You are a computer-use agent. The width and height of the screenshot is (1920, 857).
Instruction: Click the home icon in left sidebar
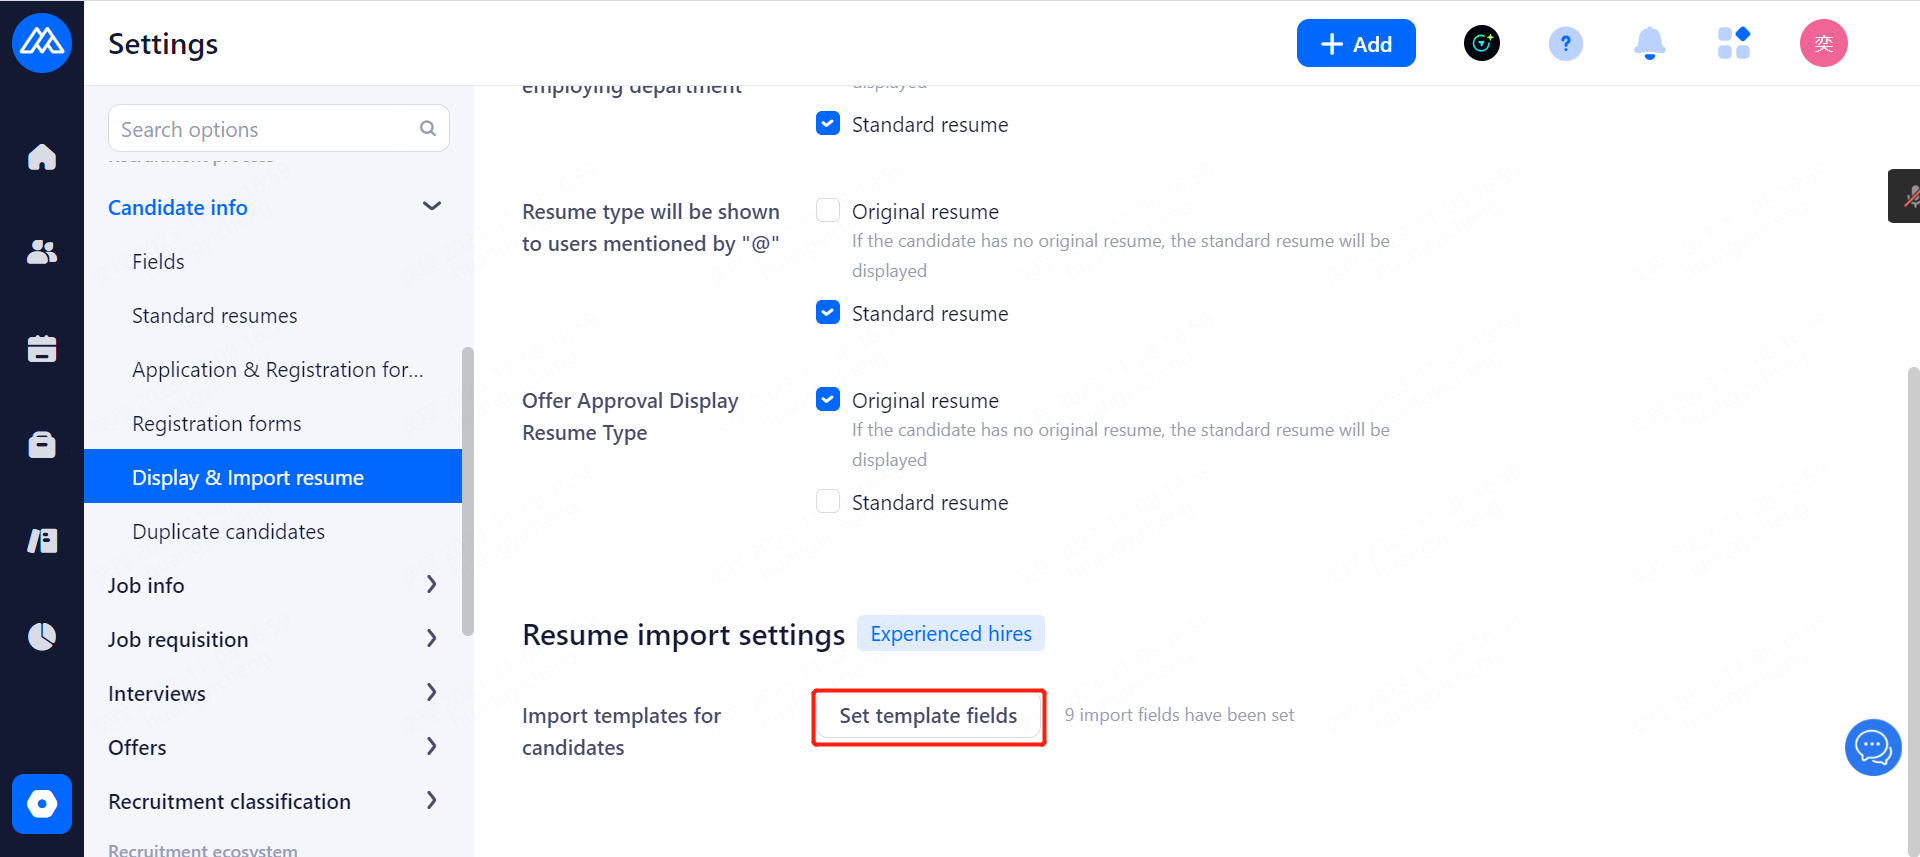pyautogui.click(x=42, y=157)
